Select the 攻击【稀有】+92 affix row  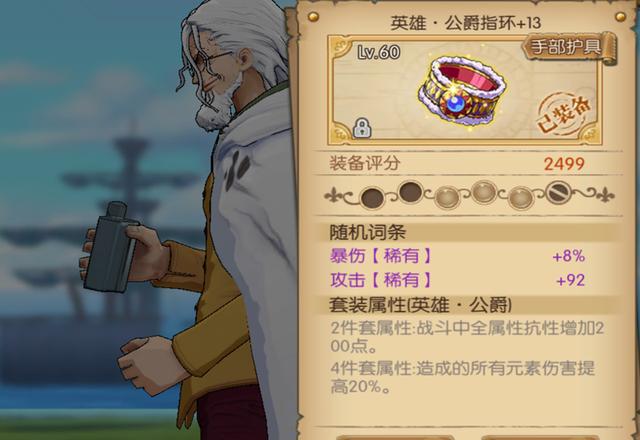(458, 280)
